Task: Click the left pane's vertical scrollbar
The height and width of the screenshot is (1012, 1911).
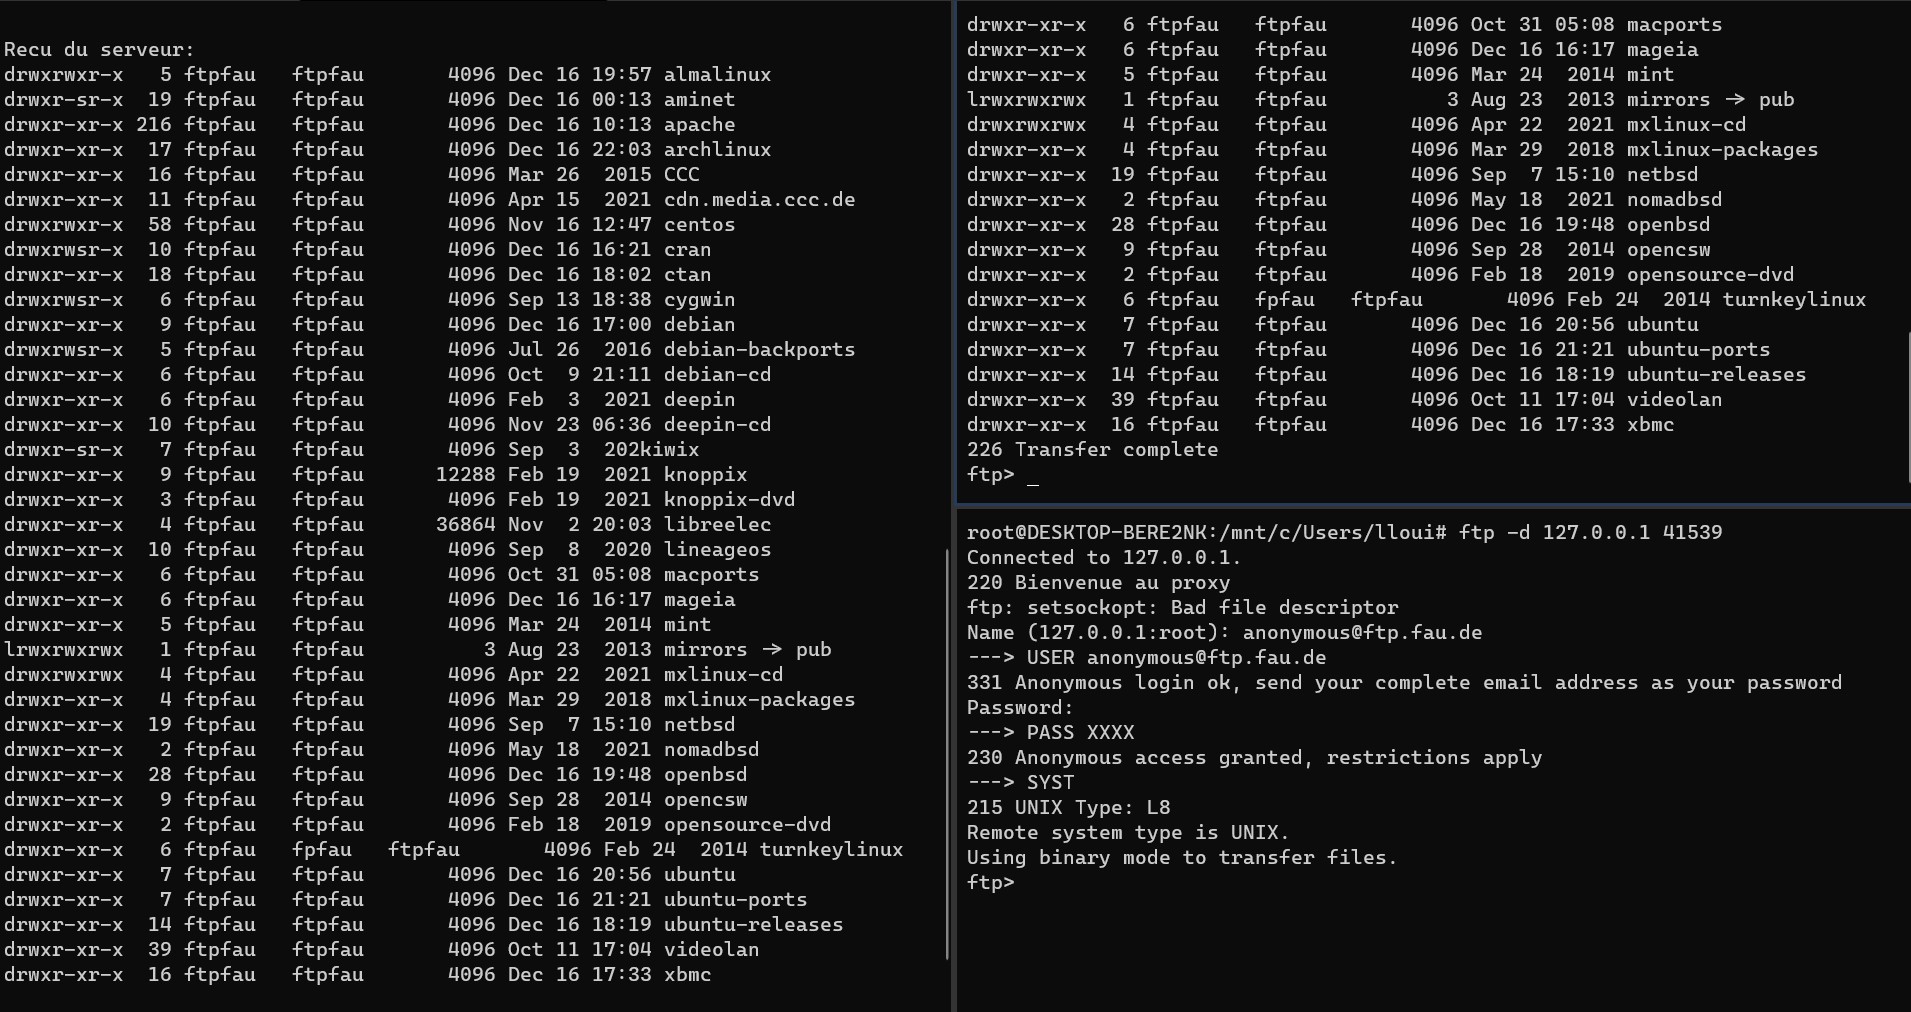Action: pyautogui.click(x=946, y=755)
